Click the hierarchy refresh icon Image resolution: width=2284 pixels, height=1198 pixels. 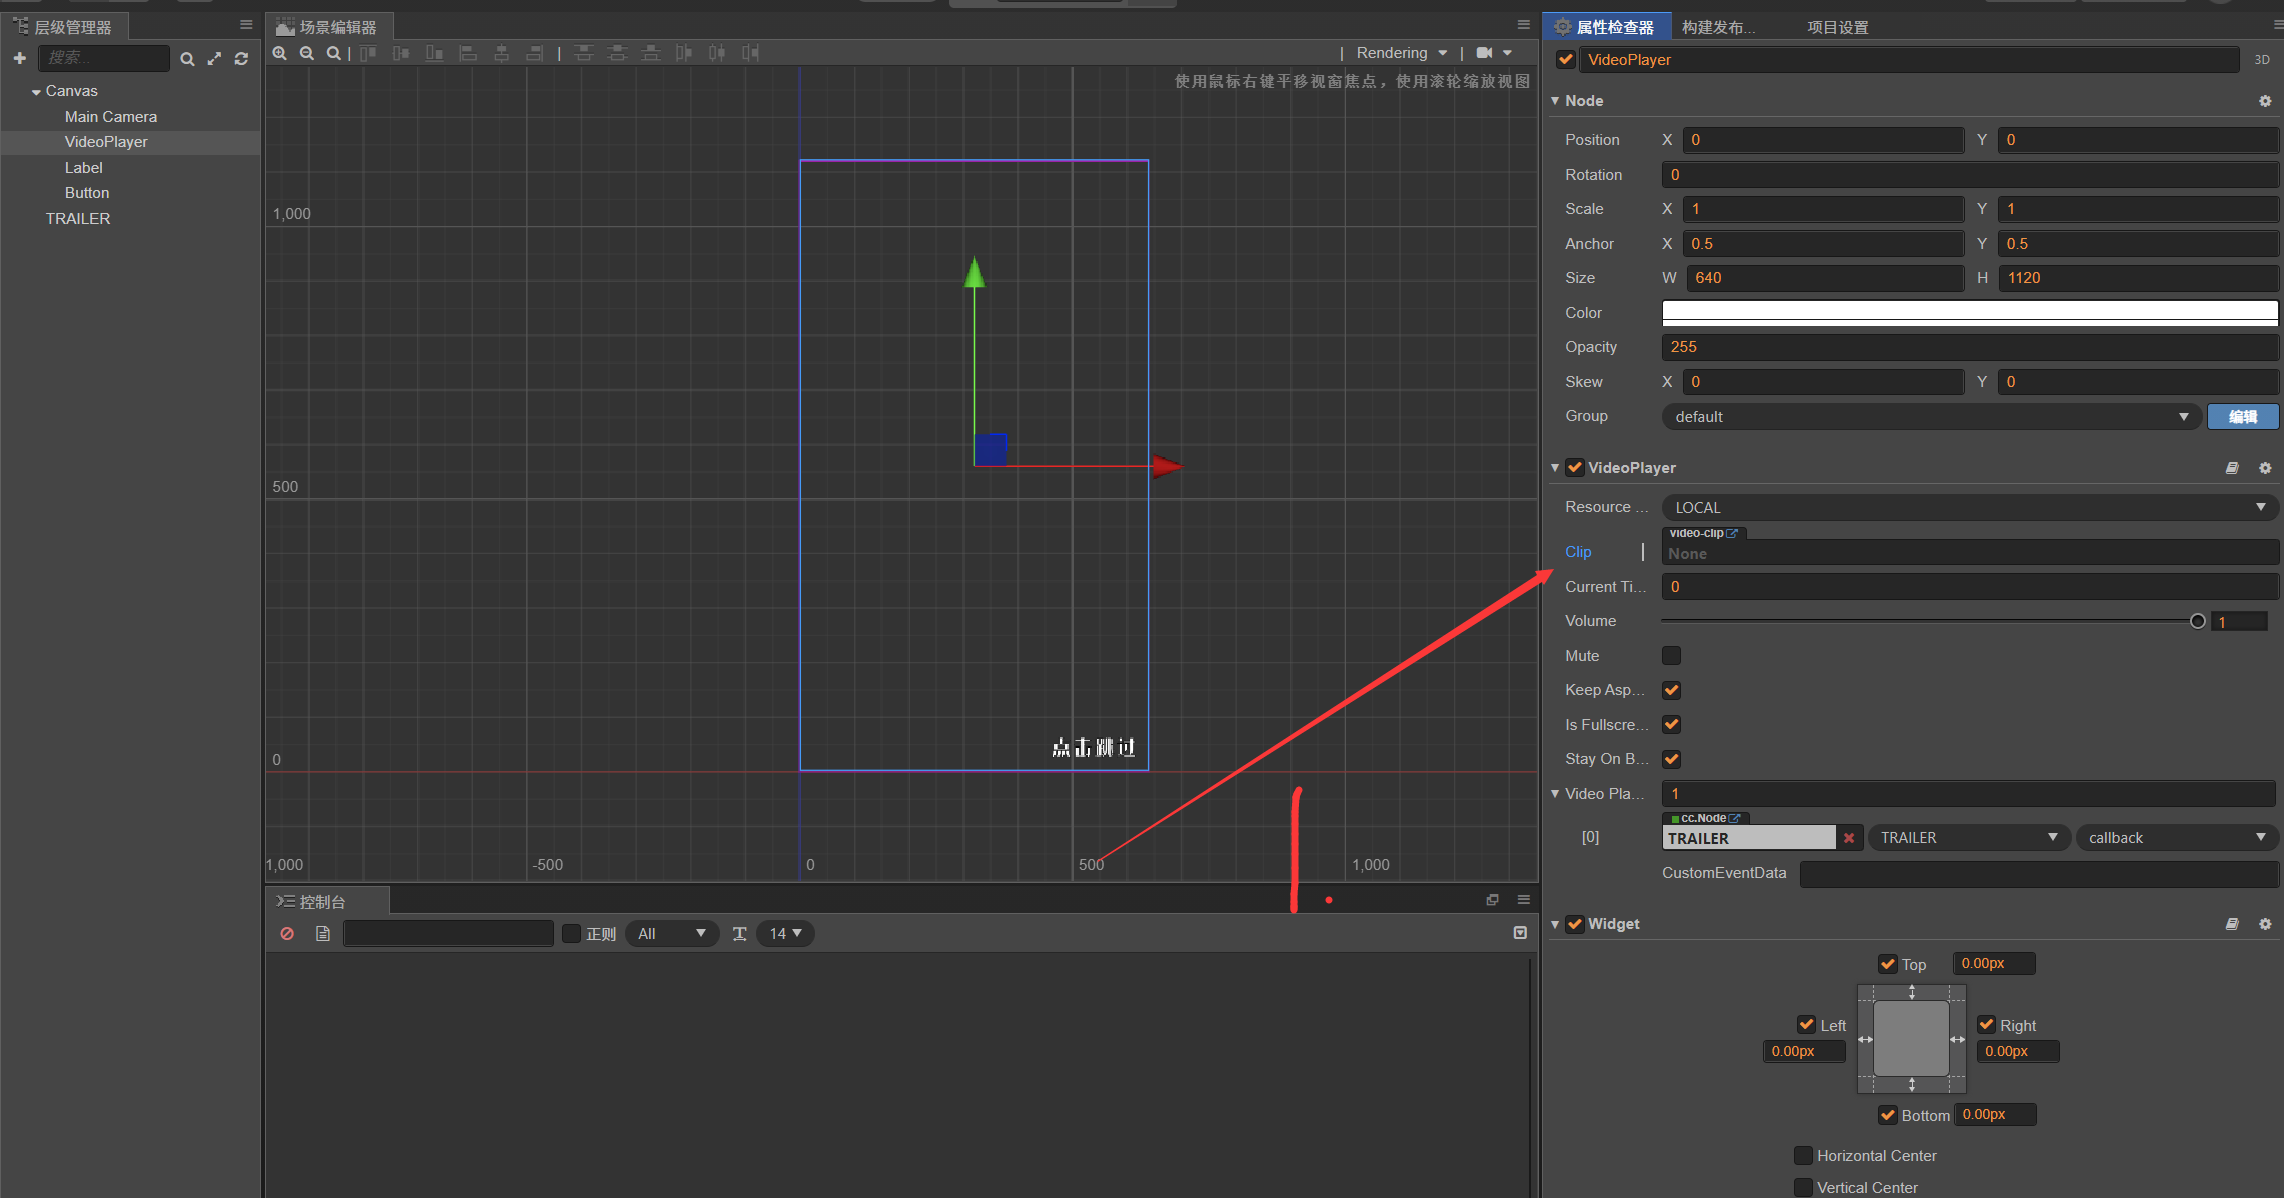[241, 59]
